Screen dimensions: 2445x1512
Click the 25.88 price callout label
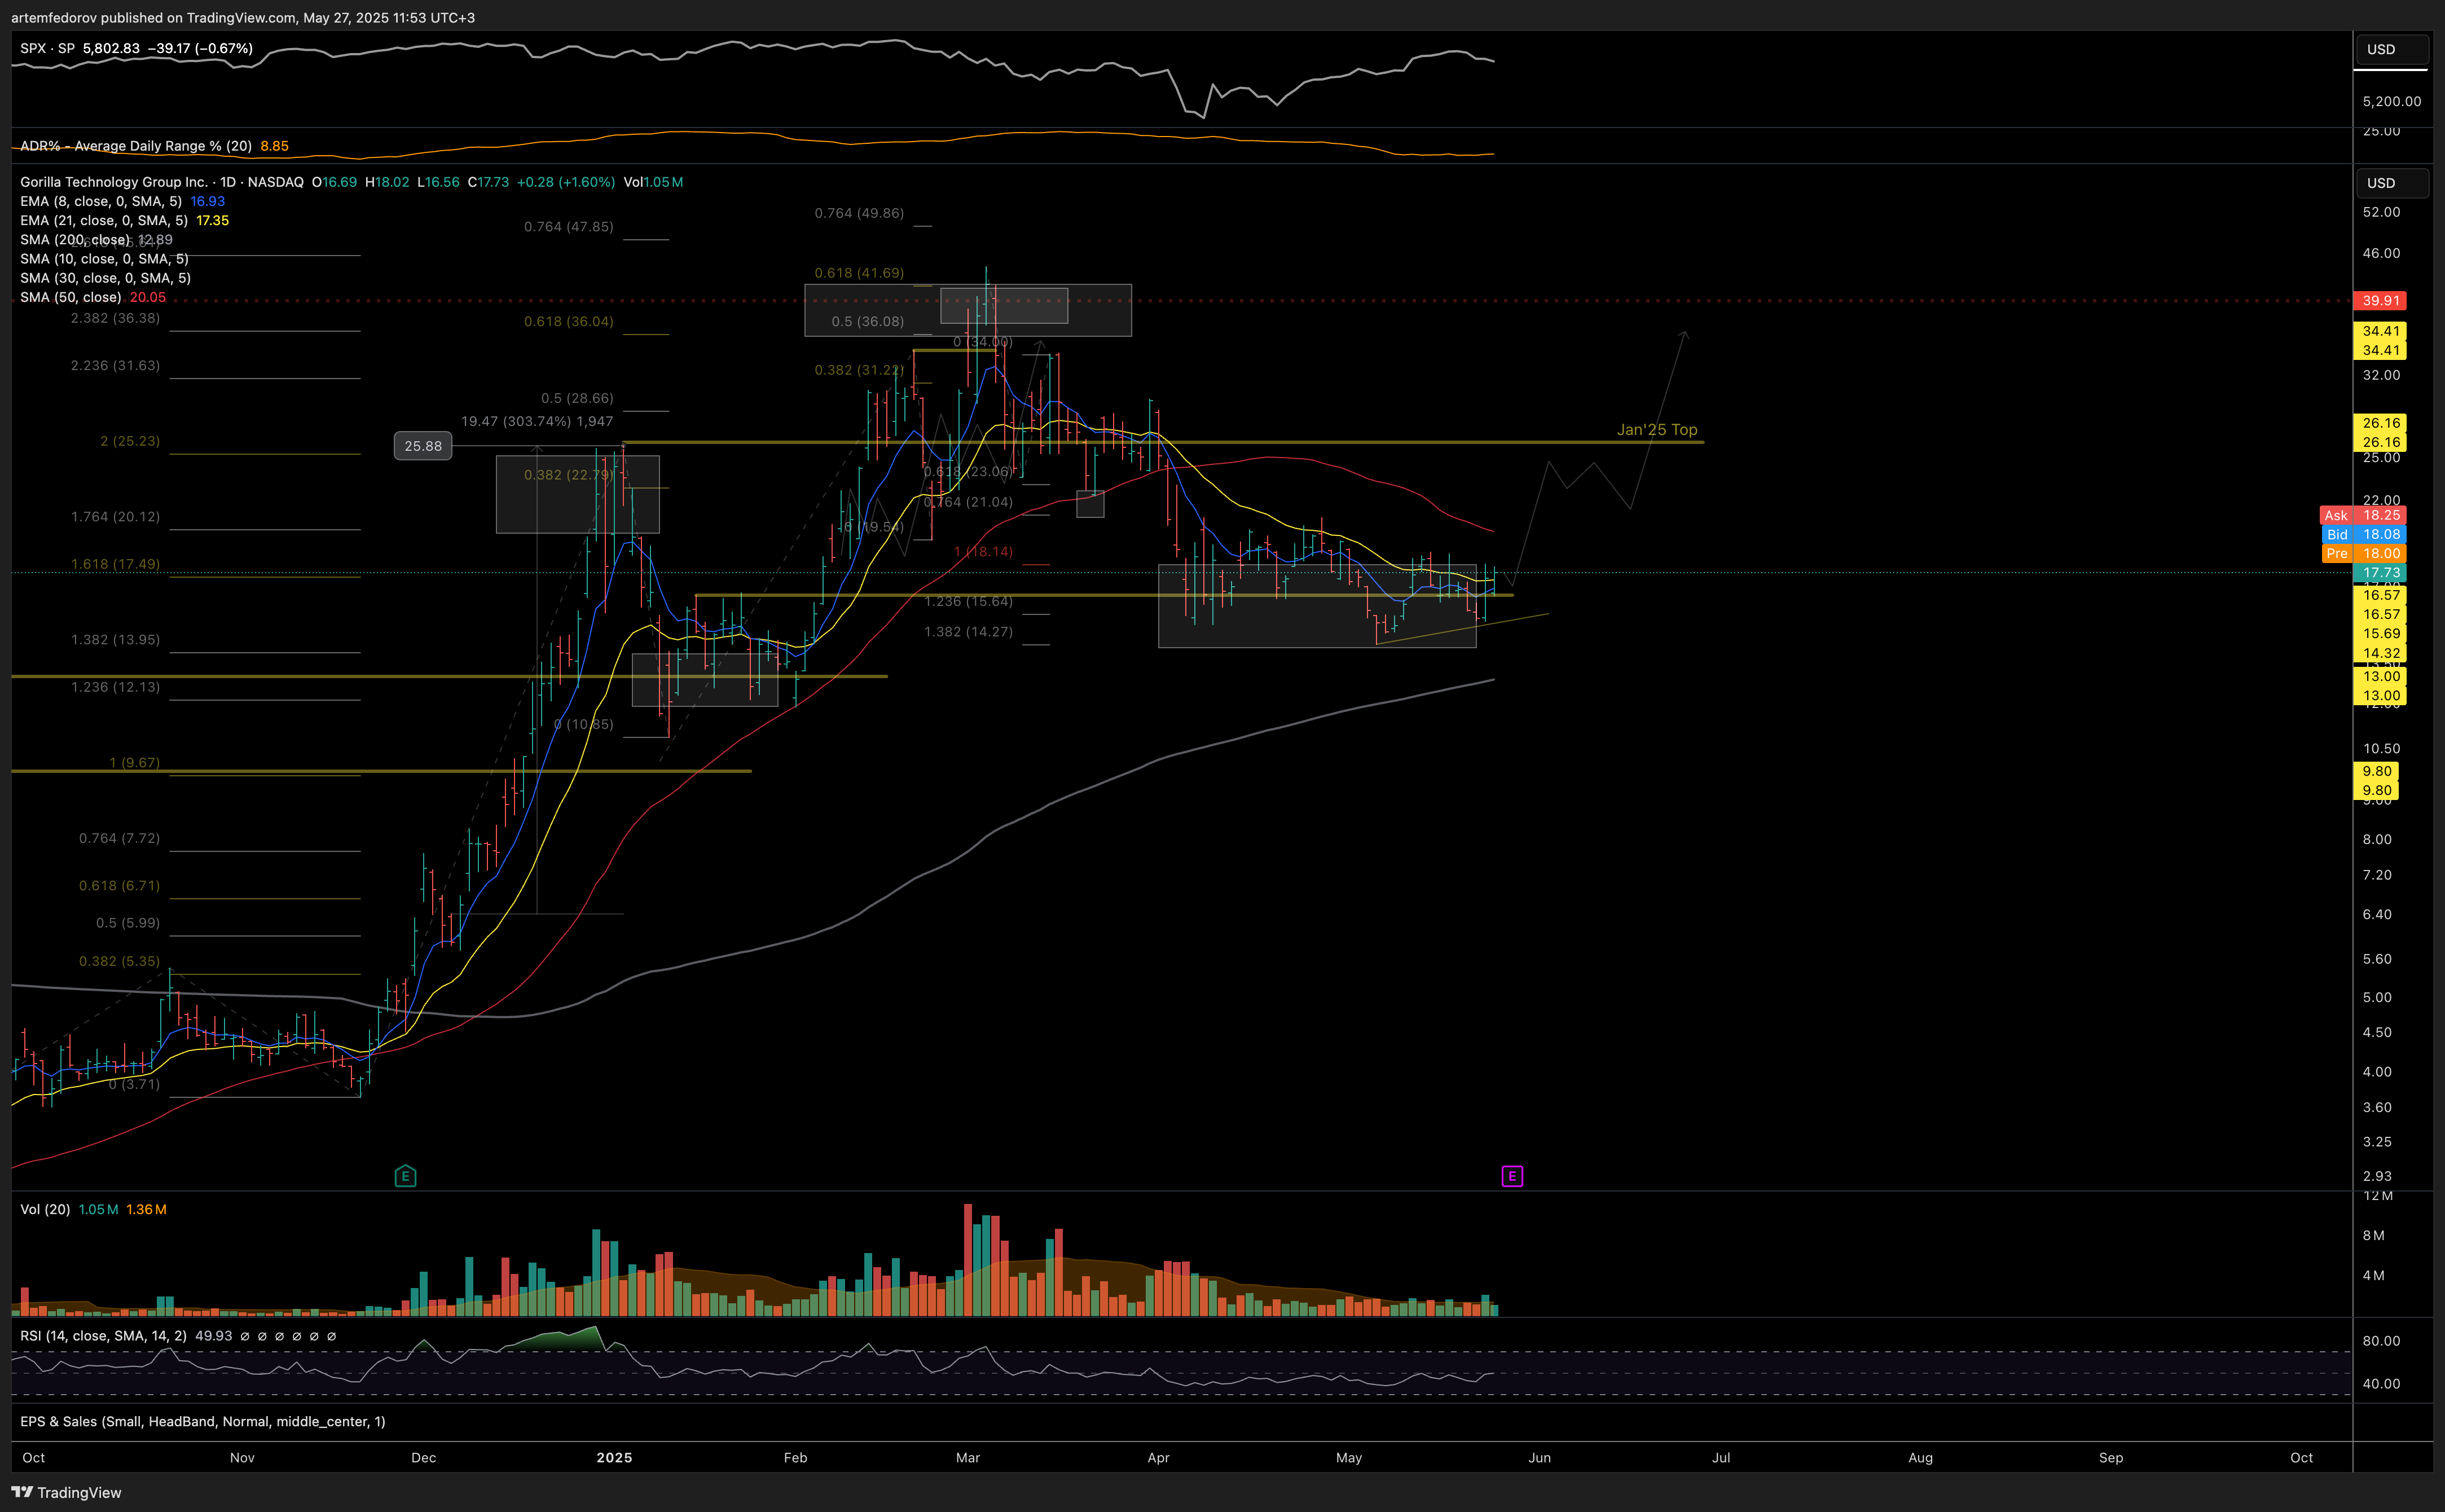423,446
